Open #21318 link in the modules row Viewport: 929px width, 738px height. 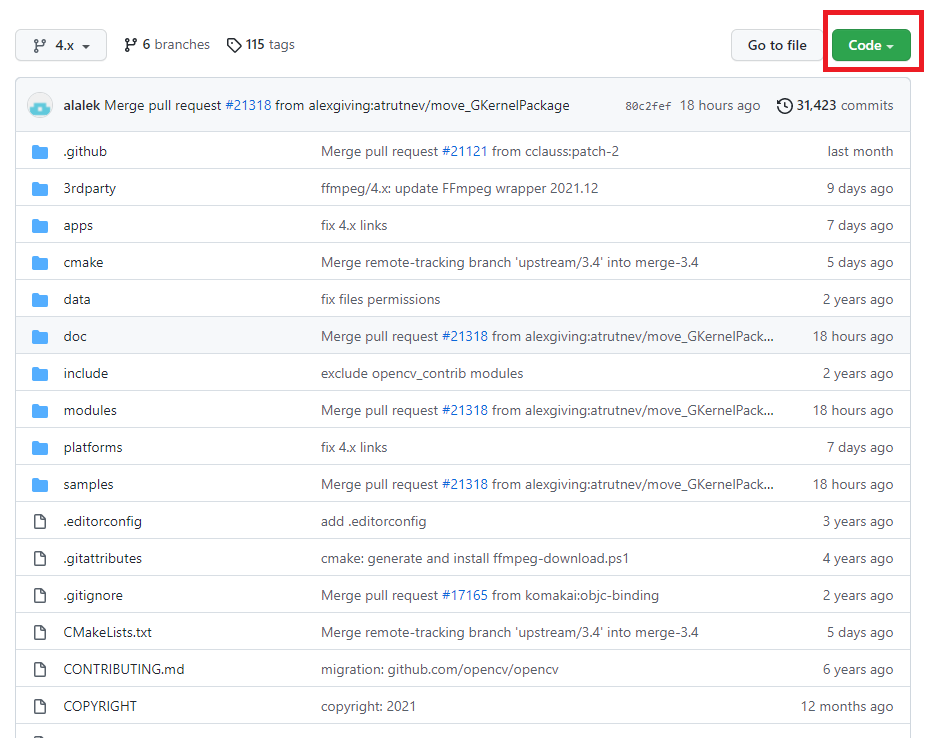(464, 410)
